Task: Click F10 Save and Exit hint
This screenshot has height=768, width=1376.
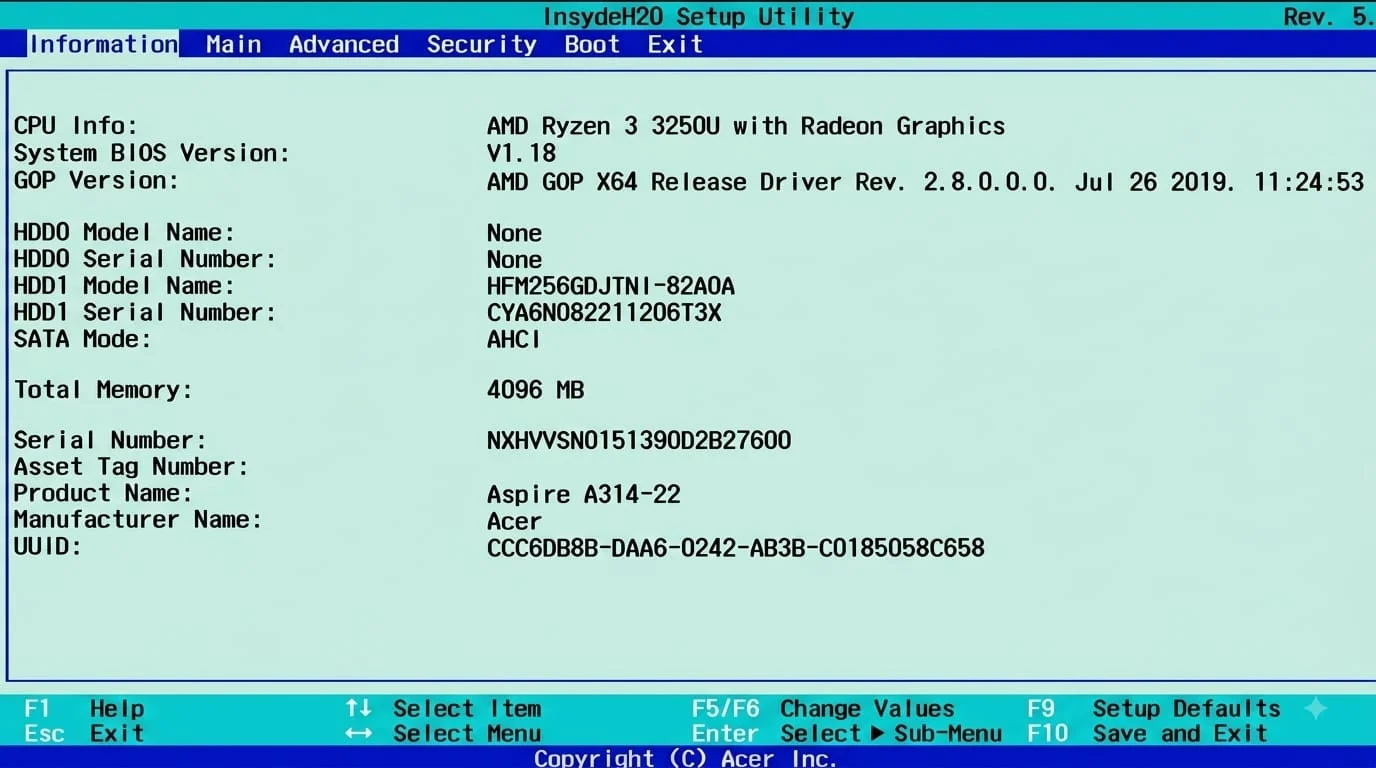Action: click(x=1147, y=733)
